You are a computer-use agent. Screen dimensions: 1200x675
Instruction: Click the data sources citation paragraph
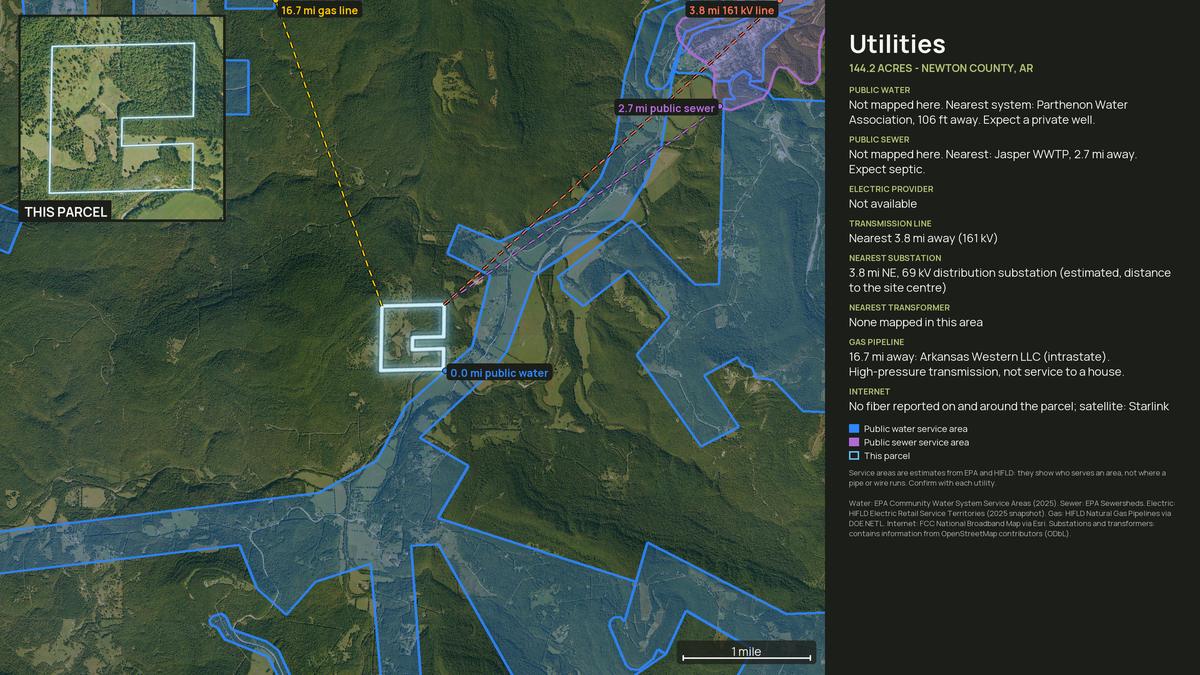point(1010,518)
